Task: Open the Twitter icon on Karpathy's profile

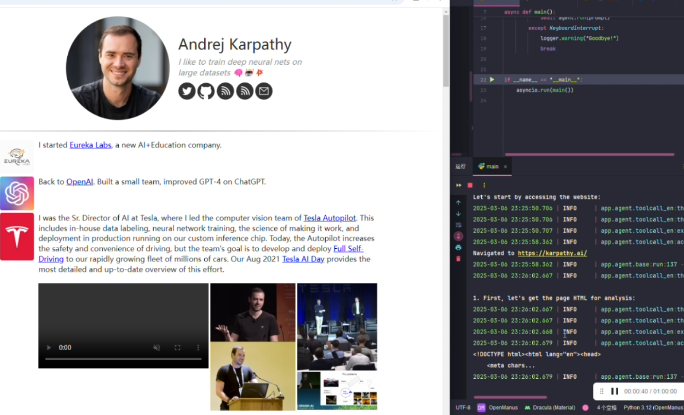Action: click(187, 91)
